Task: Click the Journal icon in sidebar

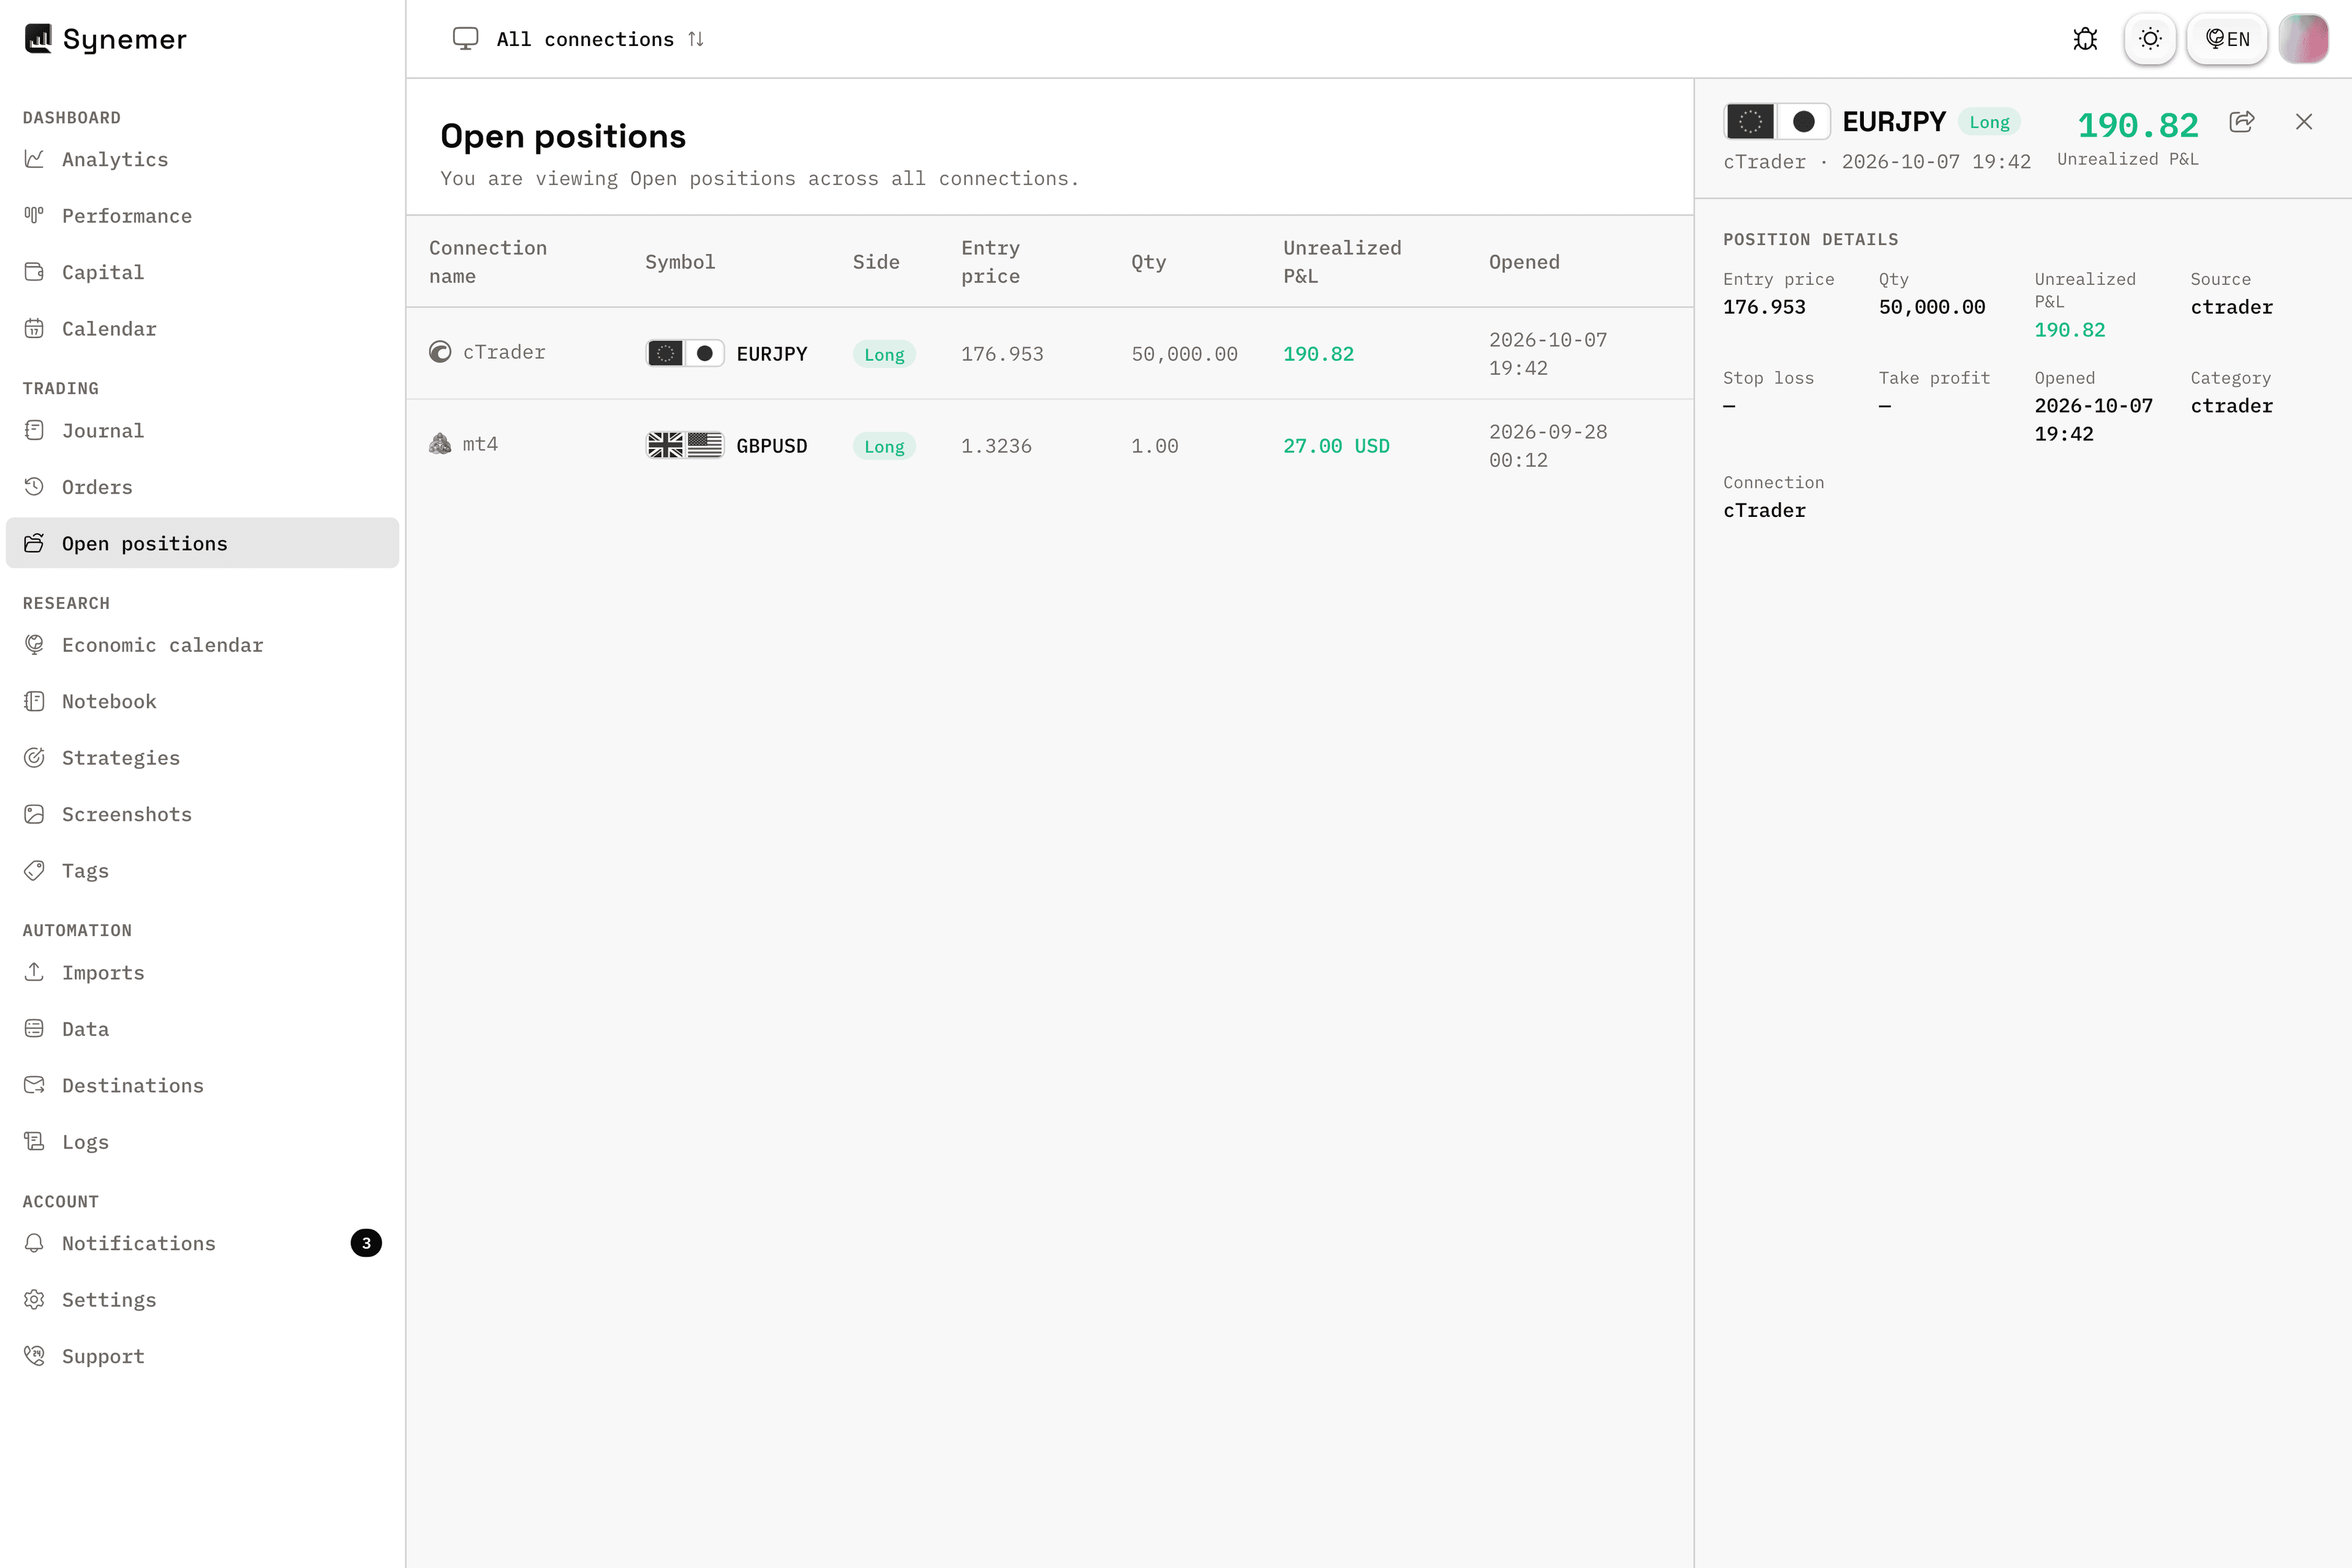Action: [x=34, y=430]
